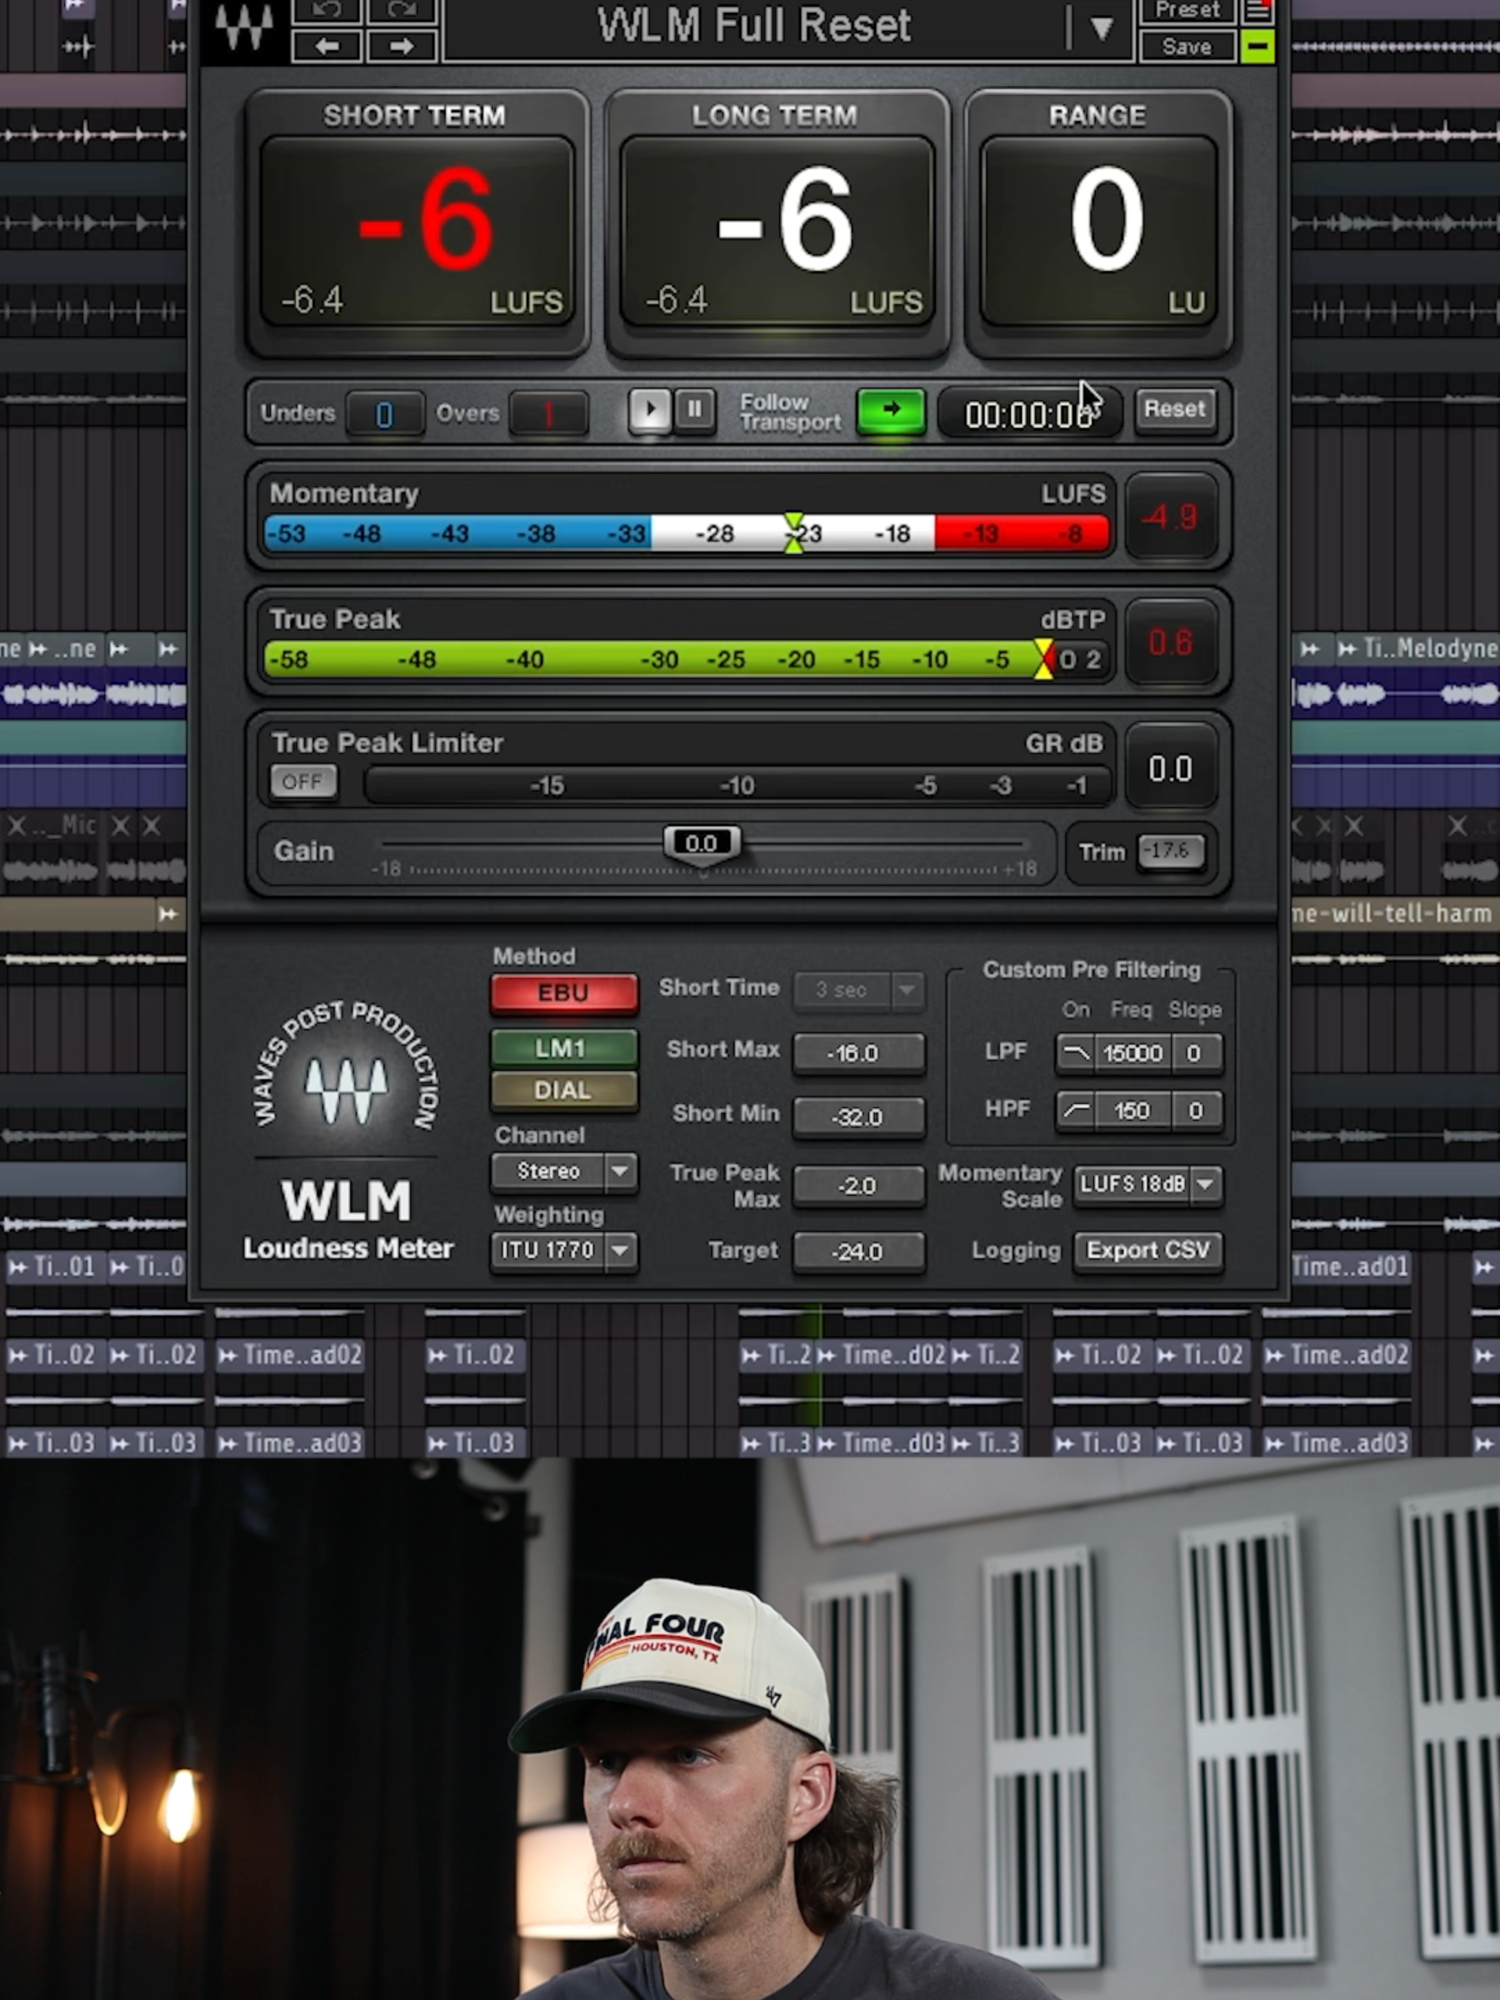Toggle the HPF filter on icon

coord(1076,1110)
